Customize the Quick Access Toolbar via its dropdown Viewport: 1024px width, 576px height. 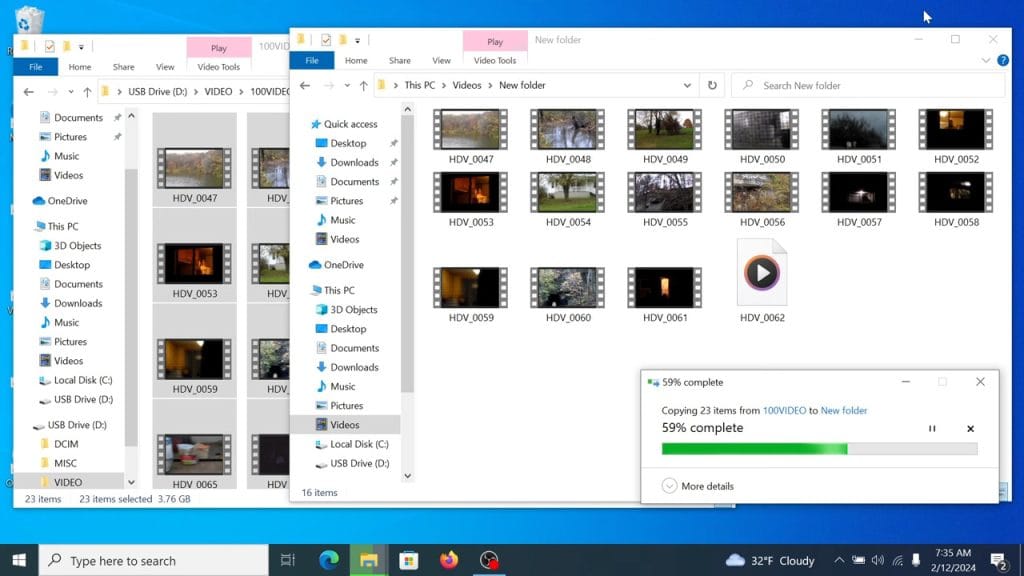pos(357,40)
